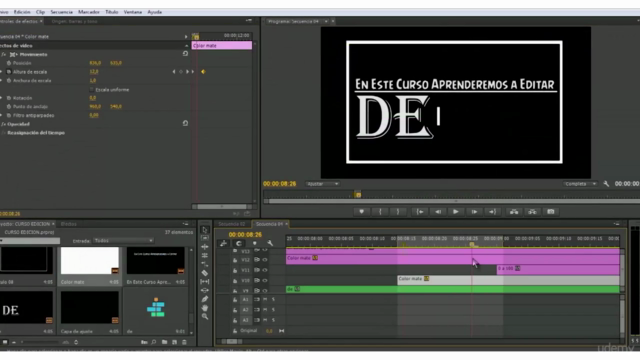Toggle timeline Snap magnet button
This screenshot has width=640, height=360.
coord(239,243)
